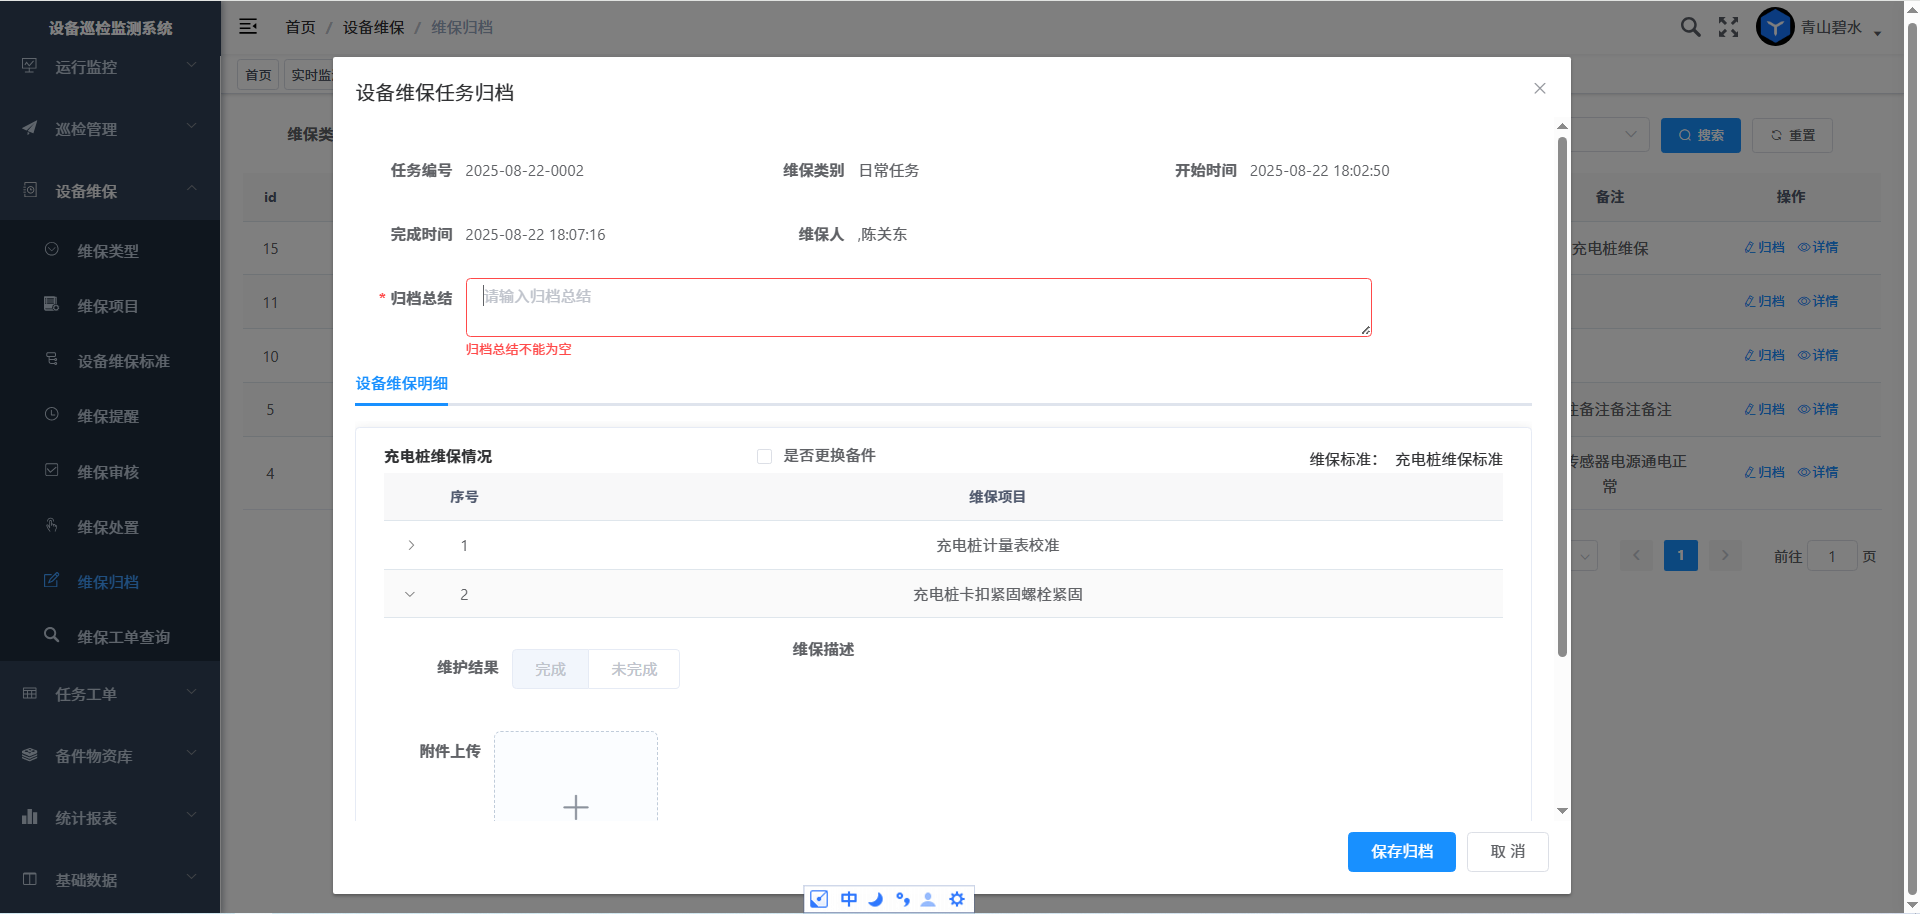Open the user avatar in the header

[x=1774, y=27]
